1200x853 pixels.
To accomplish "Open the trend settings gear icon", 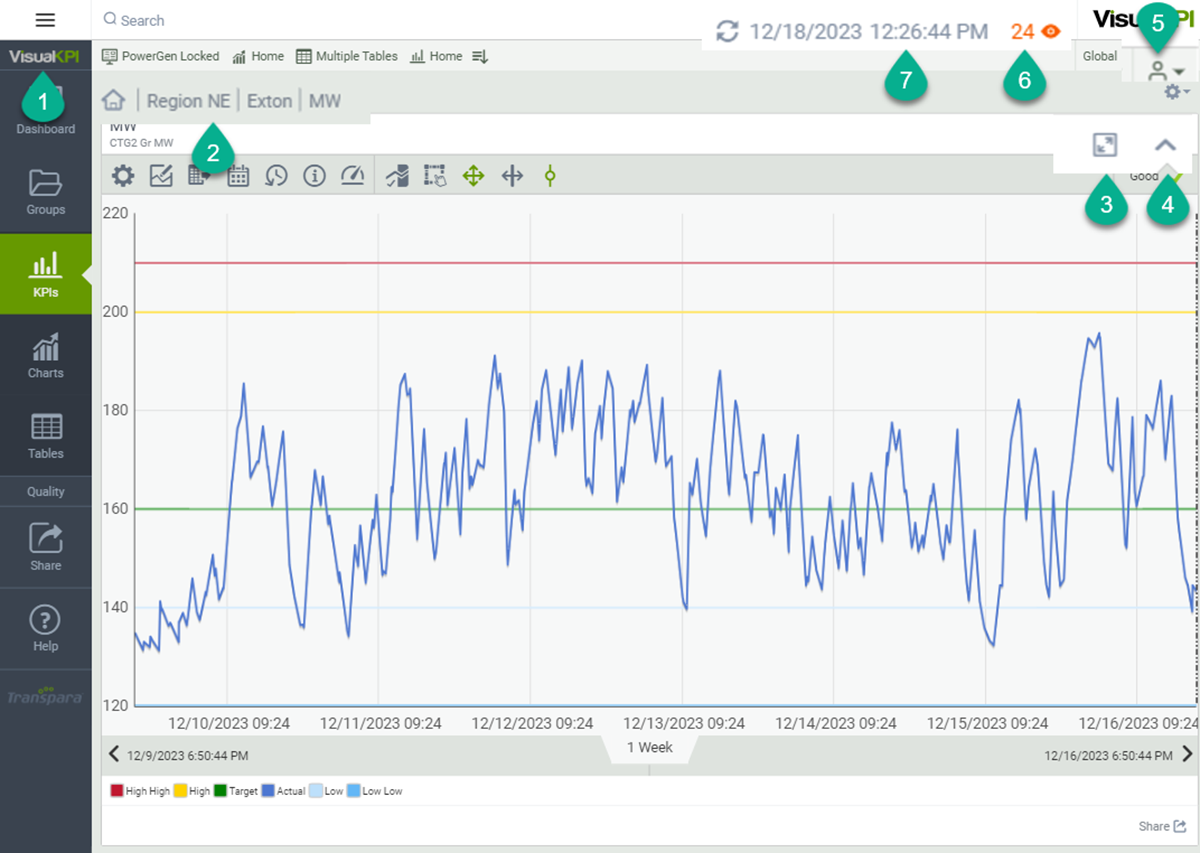I will click(123, 177).
